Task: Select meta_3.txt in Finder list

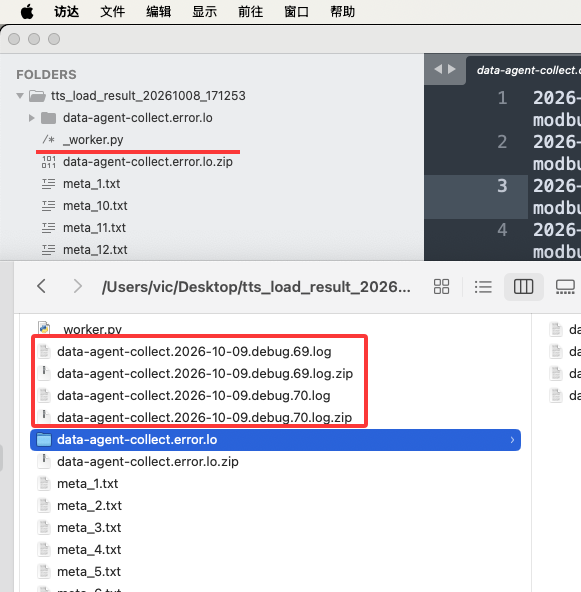Action: (89, 527)
